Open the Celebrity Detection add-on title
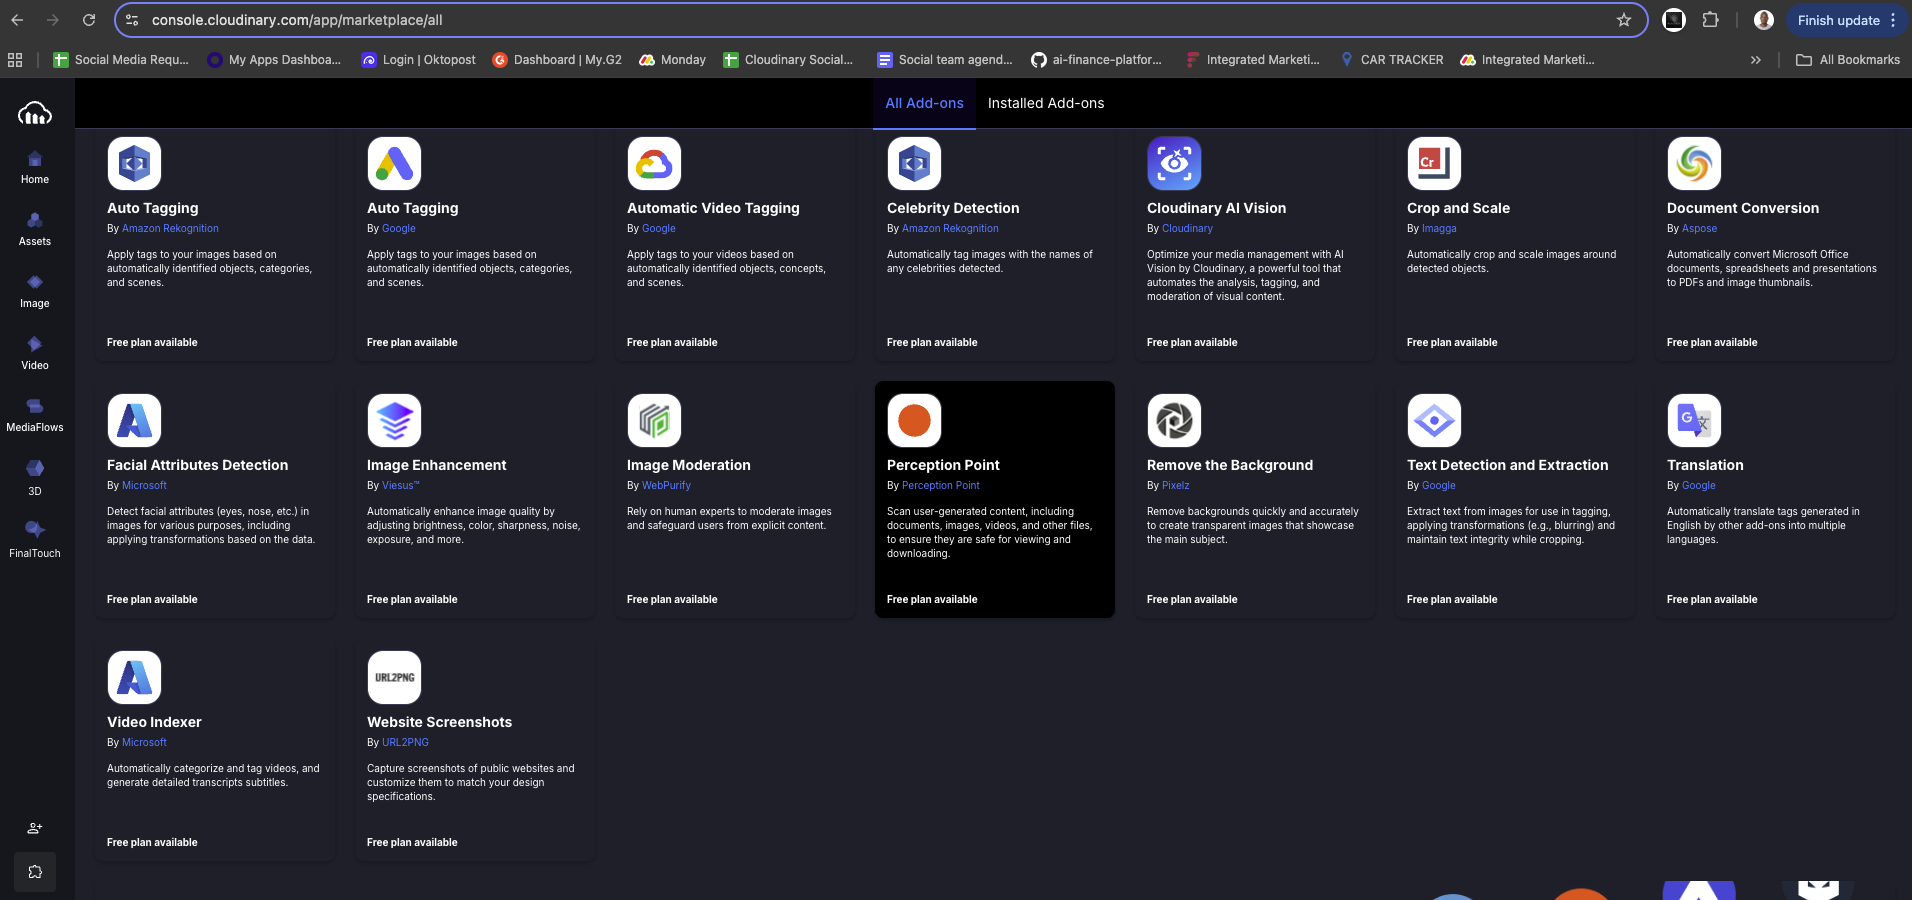This screenshot has height=900, width=1912. point(953,208)
